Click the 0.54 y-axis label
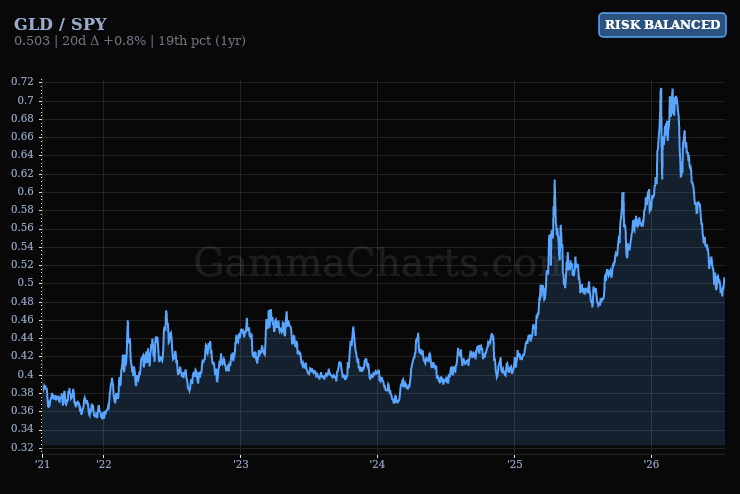Viewport: 740px width, 494px height. coord(23,246)
